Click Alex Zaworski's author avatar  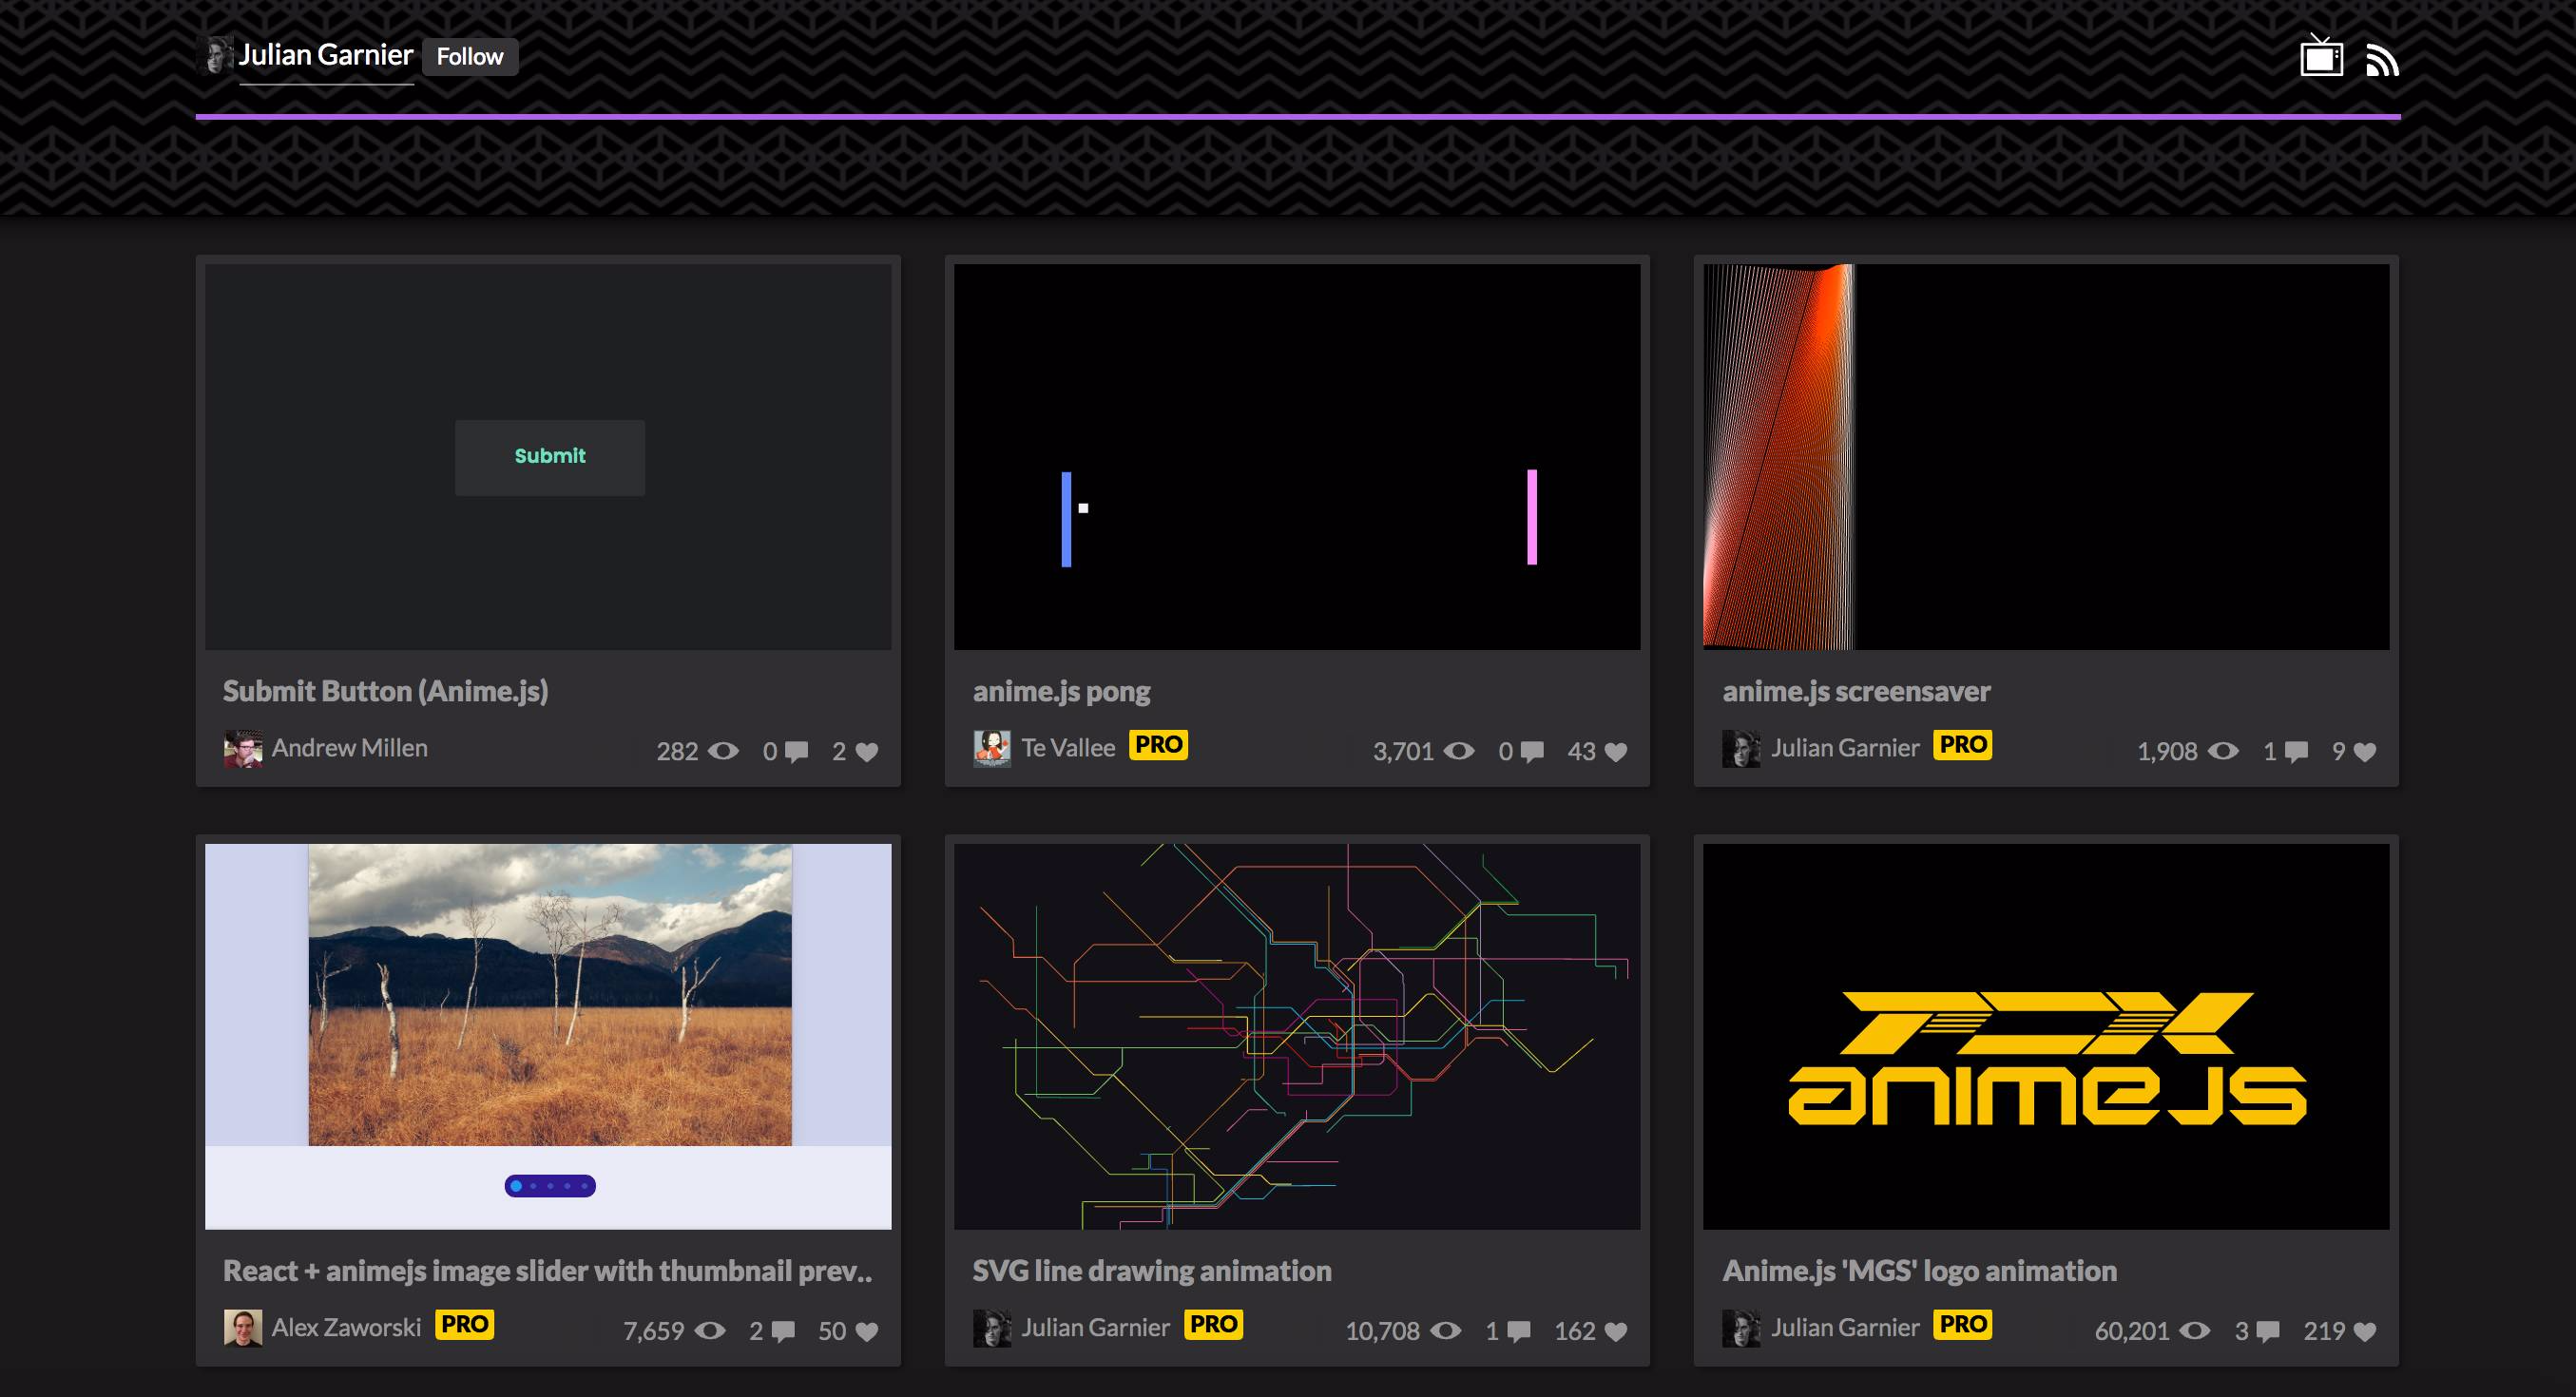(243, 1328)
